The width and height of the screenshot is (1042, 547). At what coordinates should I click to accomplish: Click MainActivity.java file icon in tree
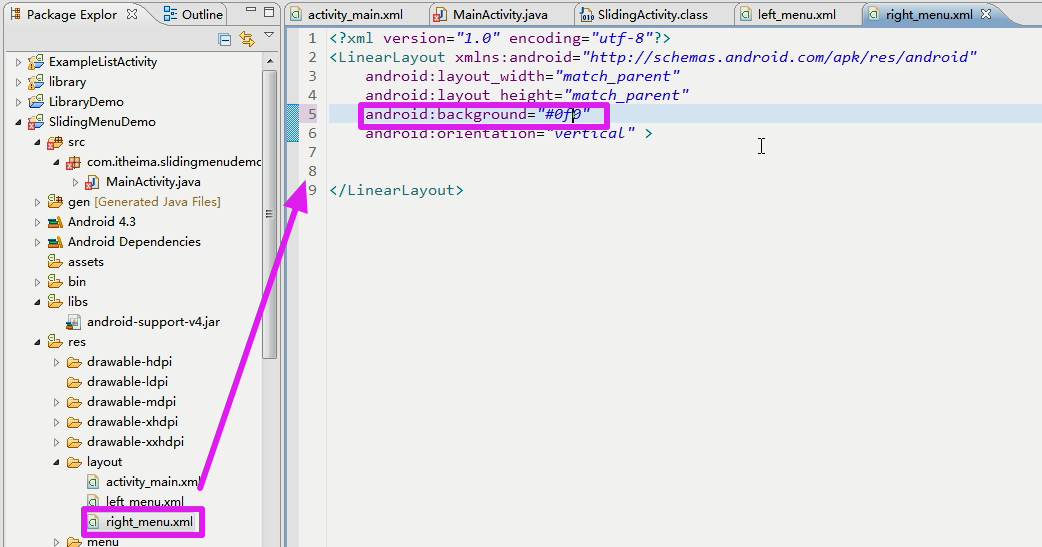click(93, 182)
